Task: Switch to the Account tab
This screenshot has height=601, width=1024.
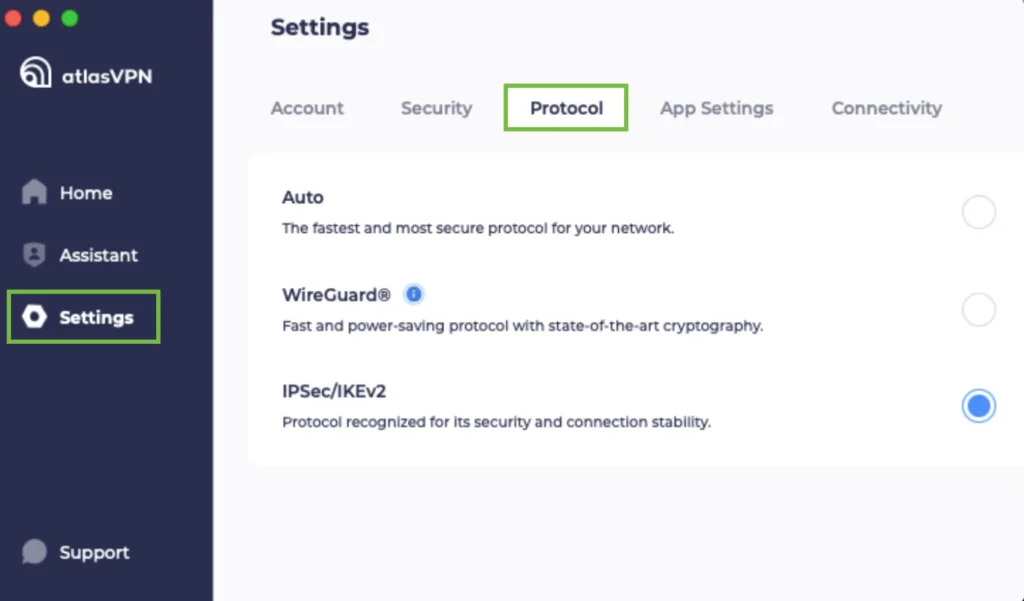Action: [307, 108]
